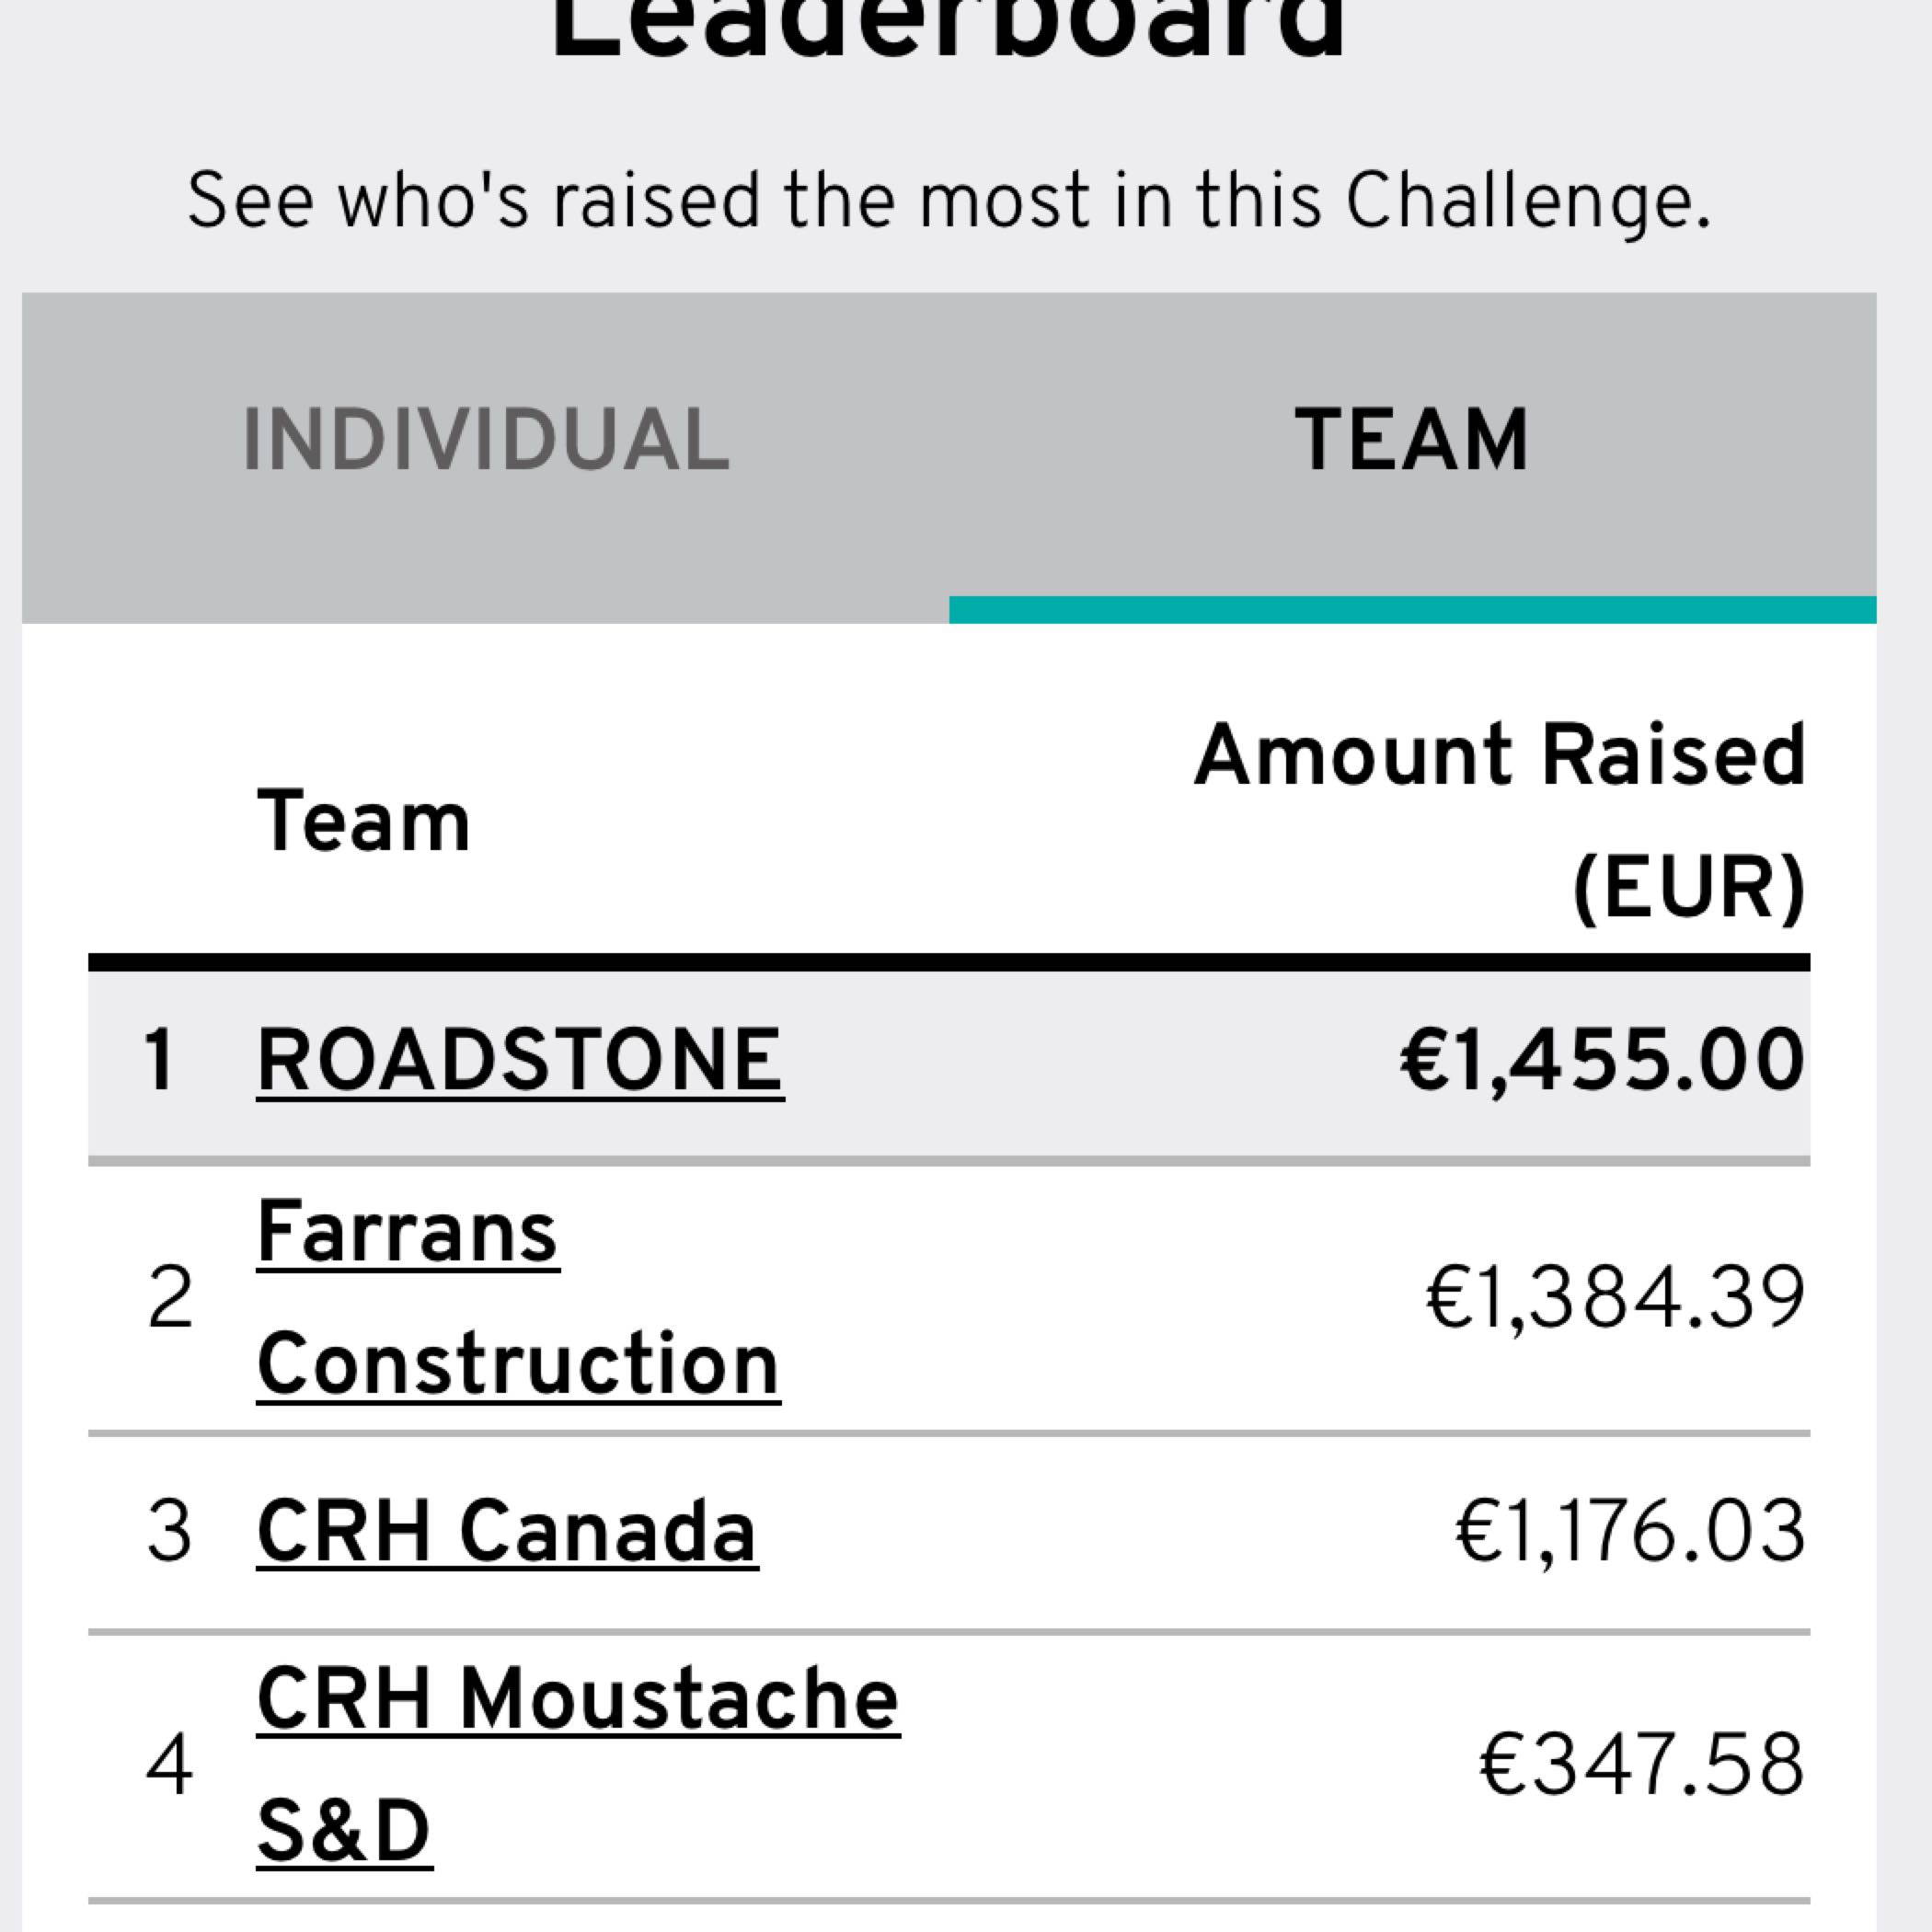Image resolution: width=1932 pixels, height=1932 pixels.
Task: Open the ROADSTONE team page
Action: tap(520, 1061)
